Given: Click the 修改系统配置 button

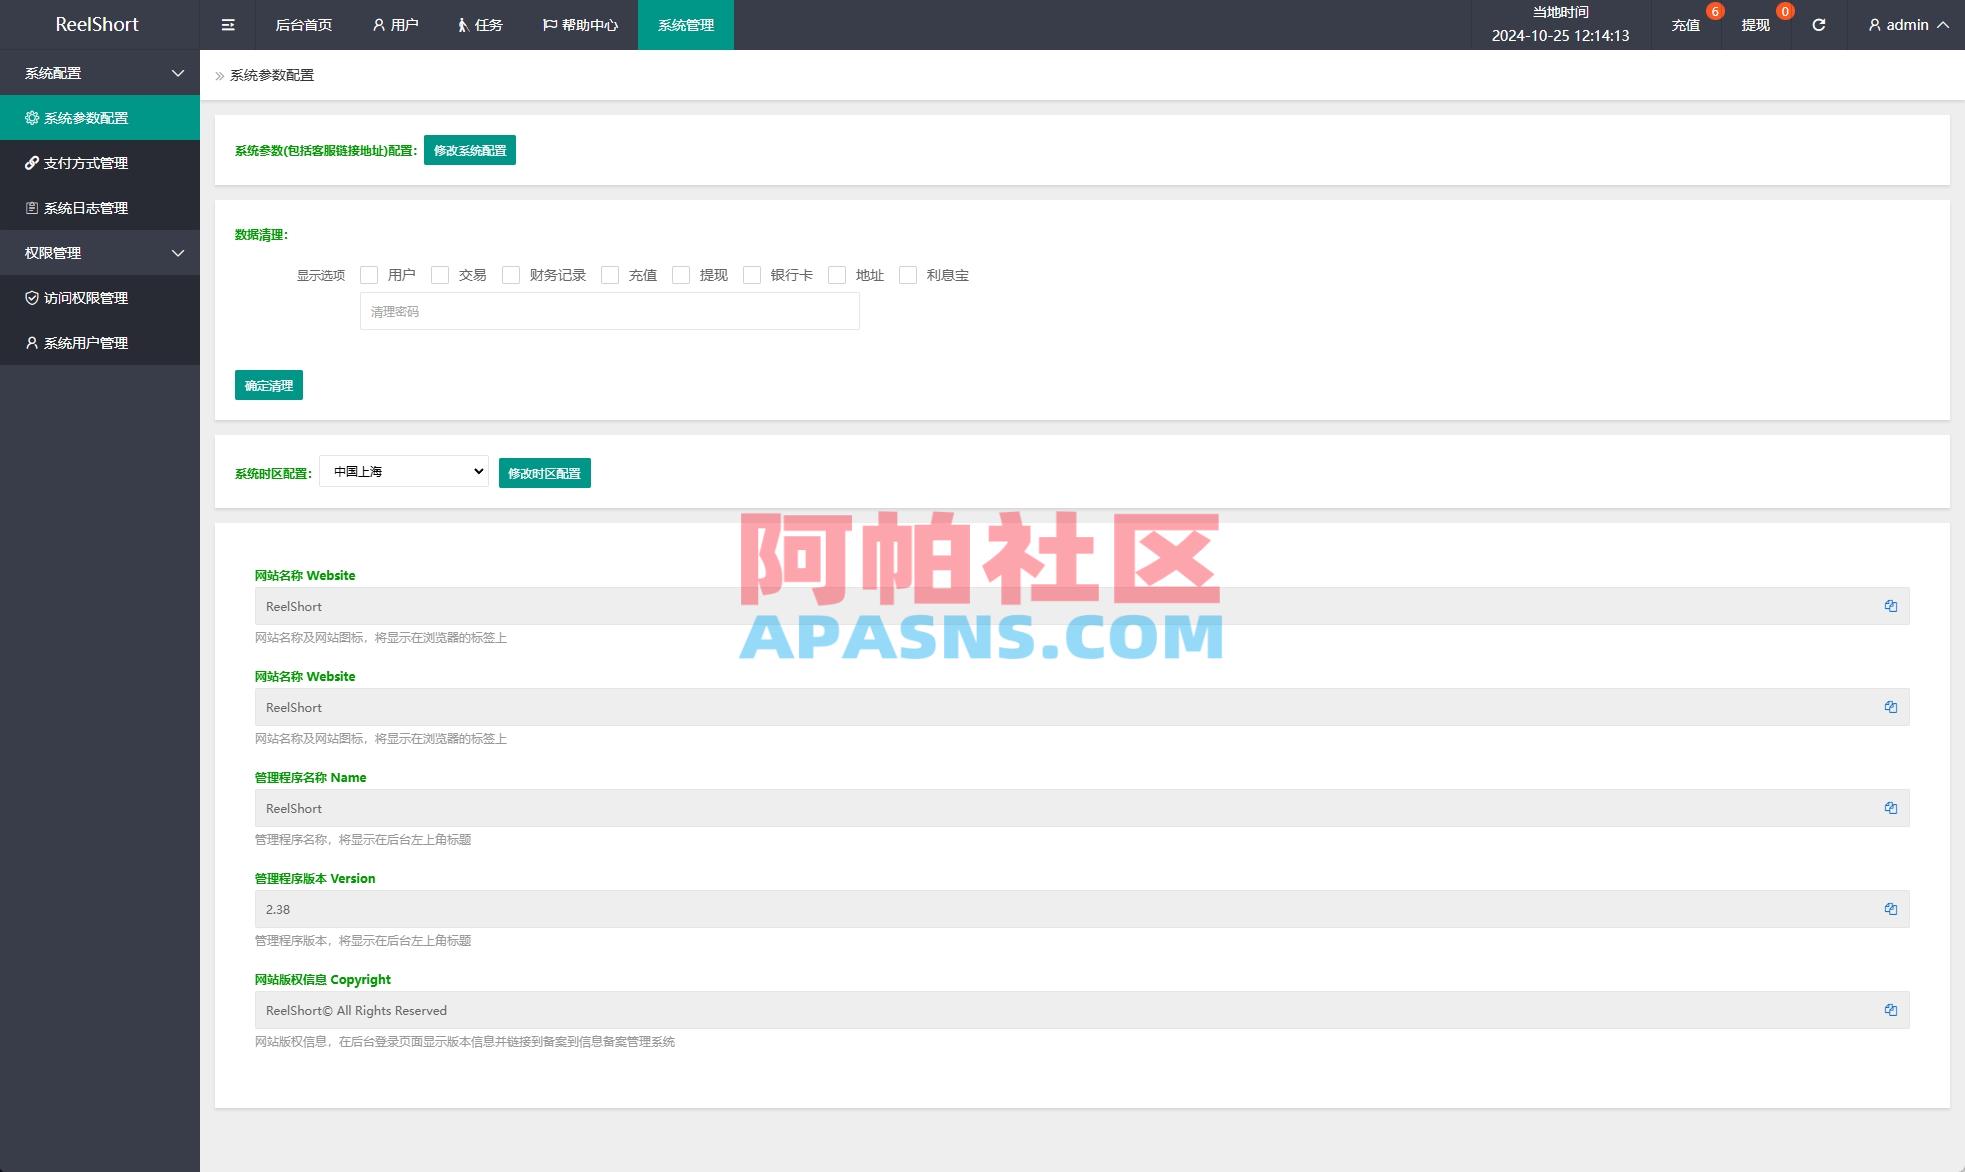Looking at the screenshot, I should click(x=470, y=150).
